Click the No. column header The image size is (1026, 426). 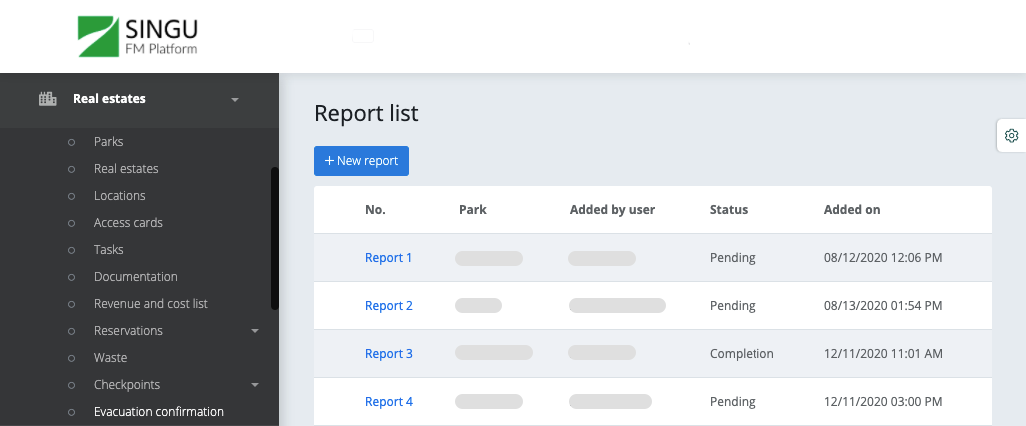pos(376,210)
